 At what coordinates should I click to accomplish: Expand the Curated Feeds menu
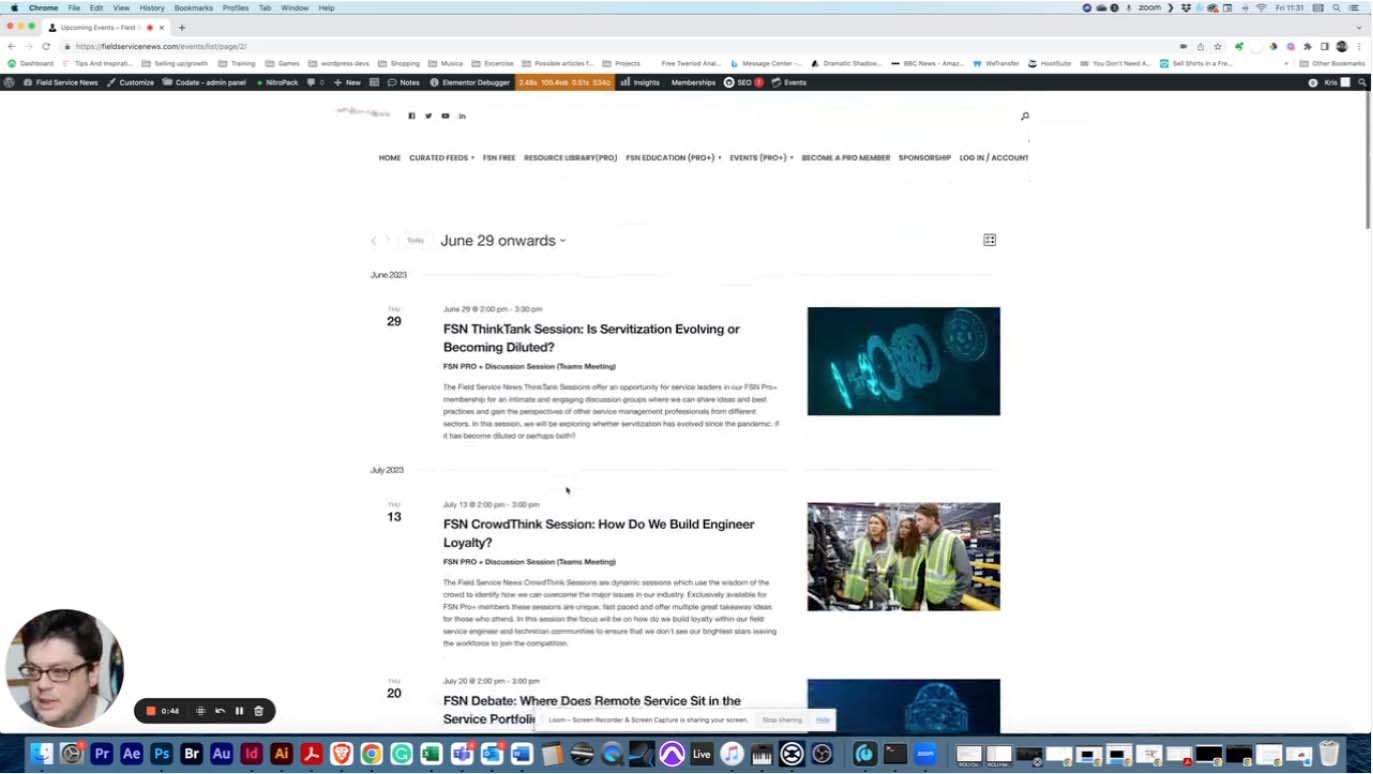[441, 158]
